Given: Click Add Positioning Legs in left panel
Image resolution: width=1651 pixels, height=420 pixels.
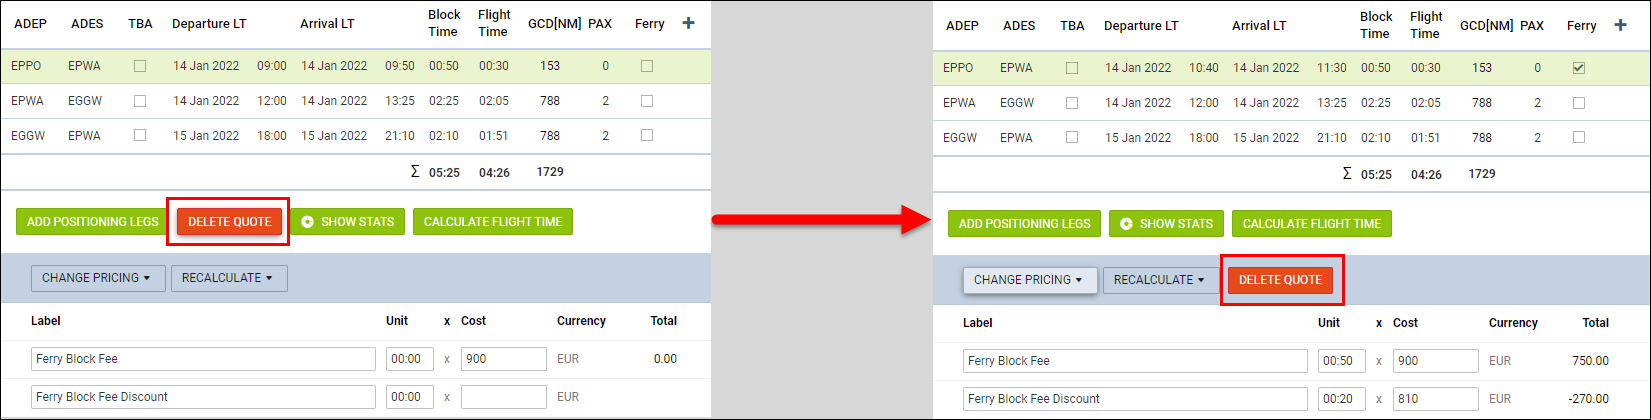Looking at the screenshot, I should (93, 222).
